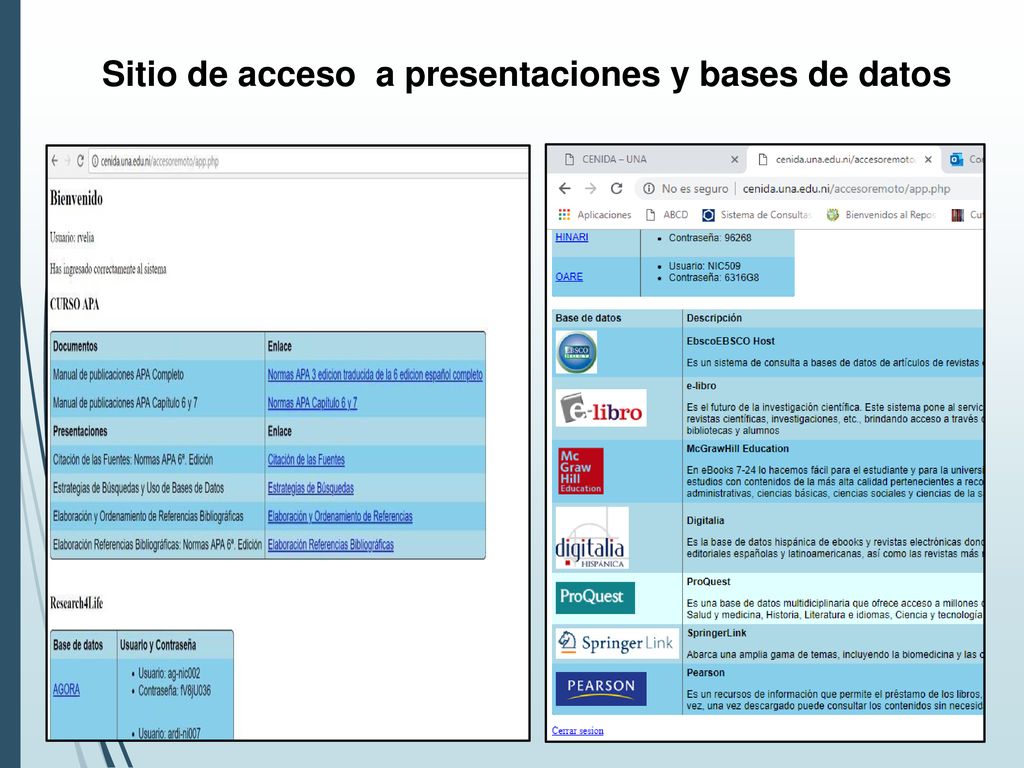Open Normas APA Capitulo 6 y 7 link
The image size is (1024, 768).
pos(312,403)
